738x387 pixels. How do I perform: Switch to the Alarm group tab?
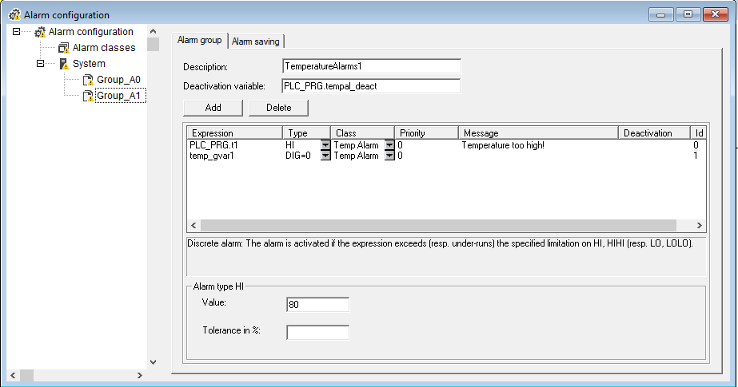(x=200, y=40)
